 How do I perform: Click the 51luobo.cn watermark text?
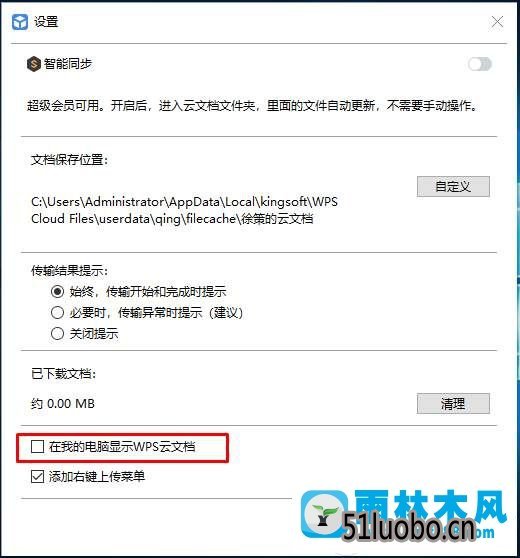click(x=409, y=528)
